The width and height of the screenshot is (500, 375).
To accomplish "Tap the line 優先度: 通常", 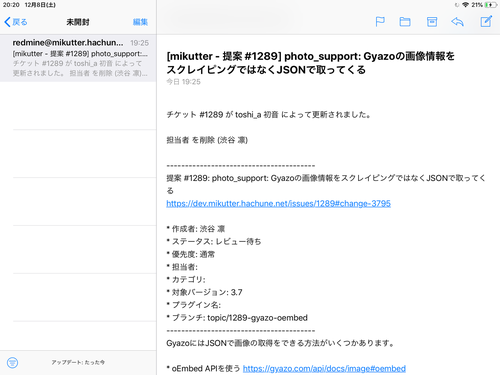I will tap(191, 254).
